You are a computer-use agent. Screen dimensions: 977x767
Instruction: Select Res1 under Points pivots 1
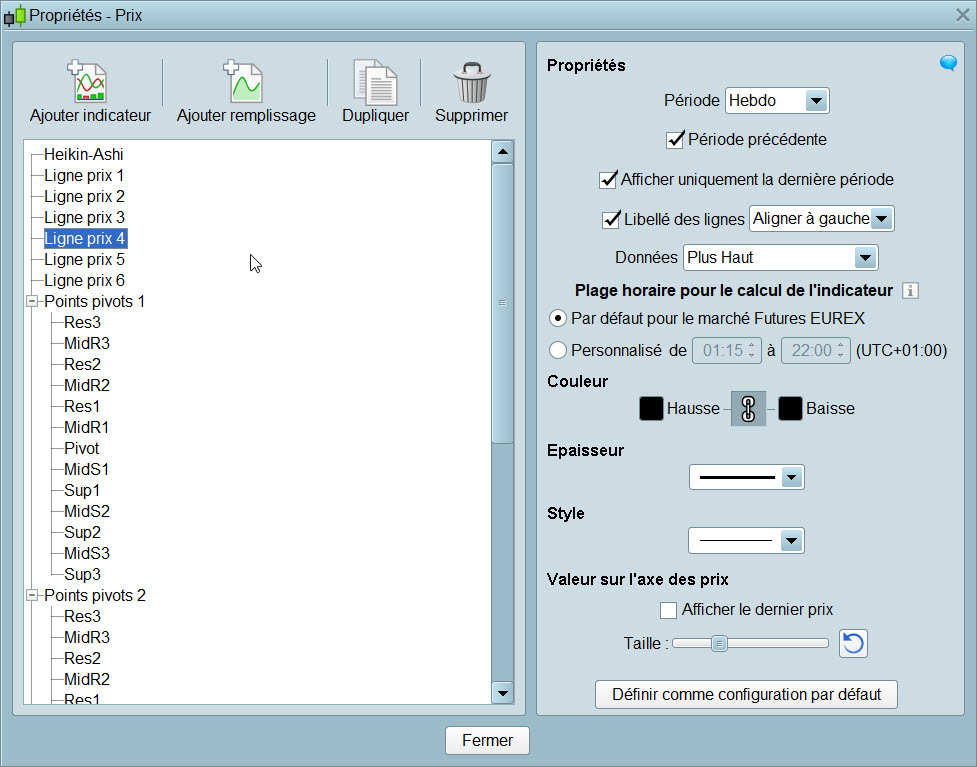pyautogui.click(x=82, y=407)
